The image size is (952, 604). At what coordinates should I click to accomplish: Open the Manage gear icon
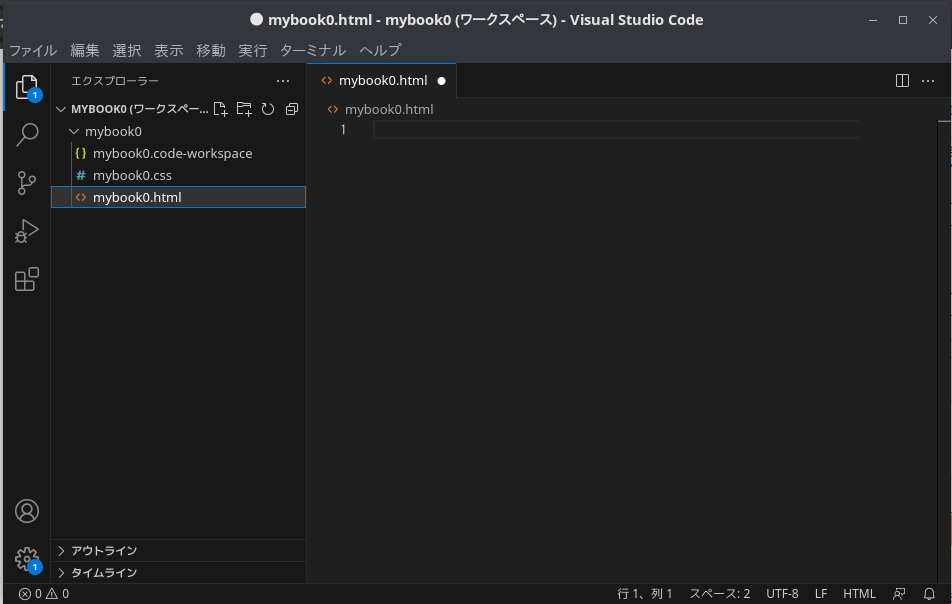point(27,559)
